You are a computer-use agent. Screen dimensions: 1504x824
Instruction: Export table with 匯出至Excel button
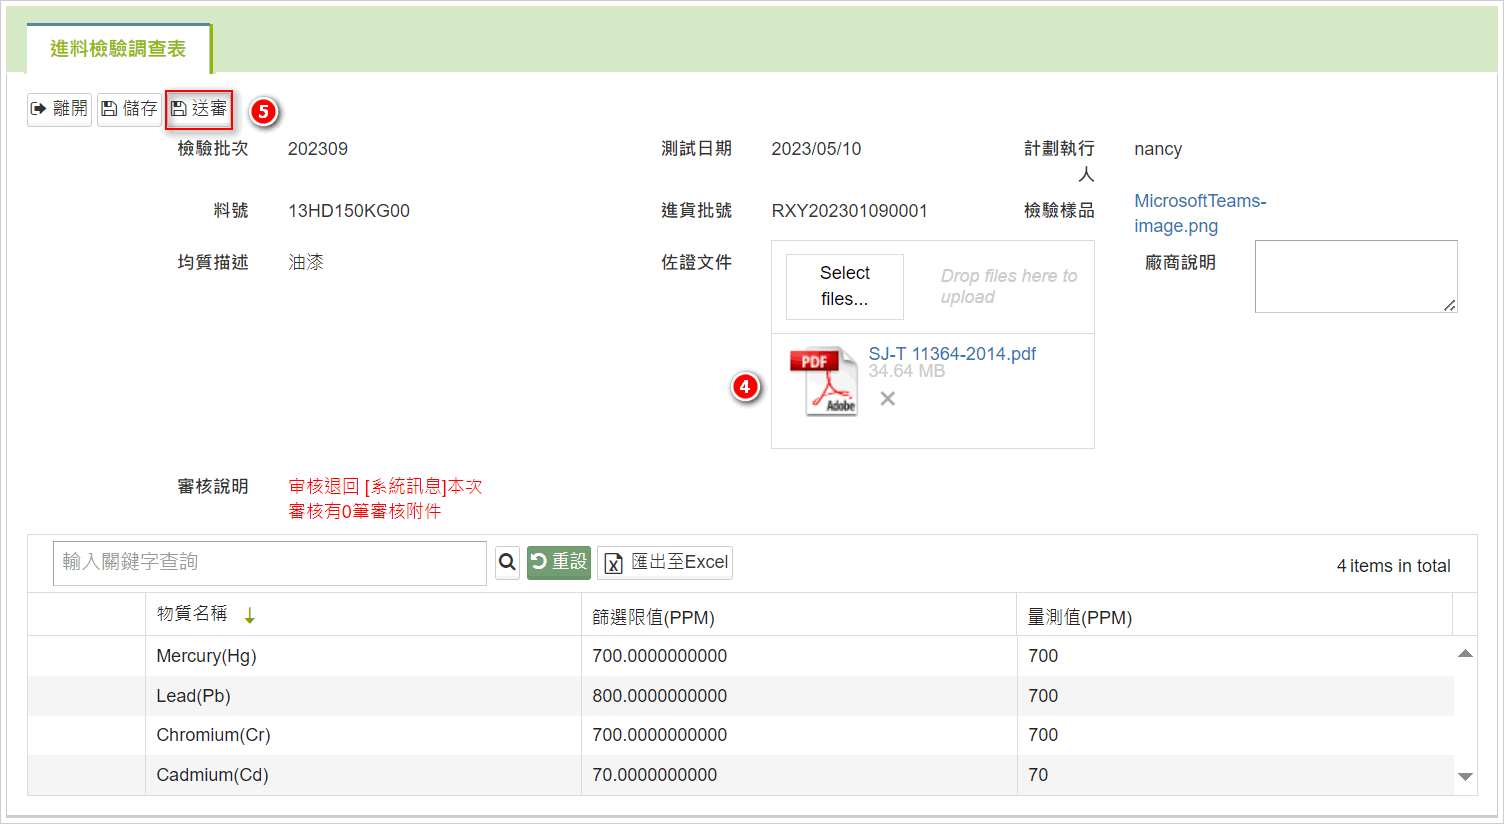tap(665, 563)
